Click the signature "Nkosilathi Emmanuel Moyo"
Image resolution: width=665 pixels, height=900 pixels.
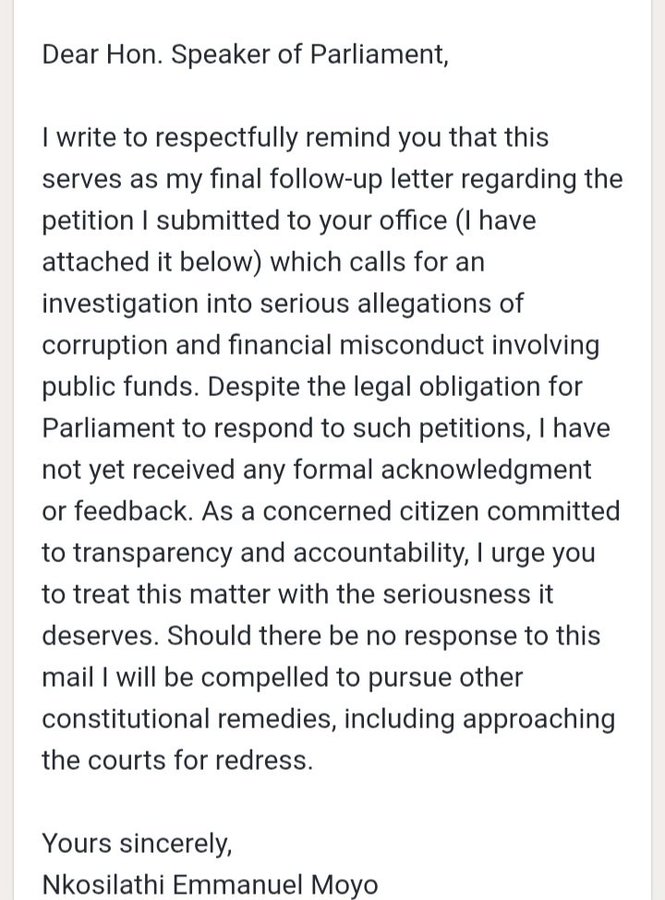coord(210,885)
